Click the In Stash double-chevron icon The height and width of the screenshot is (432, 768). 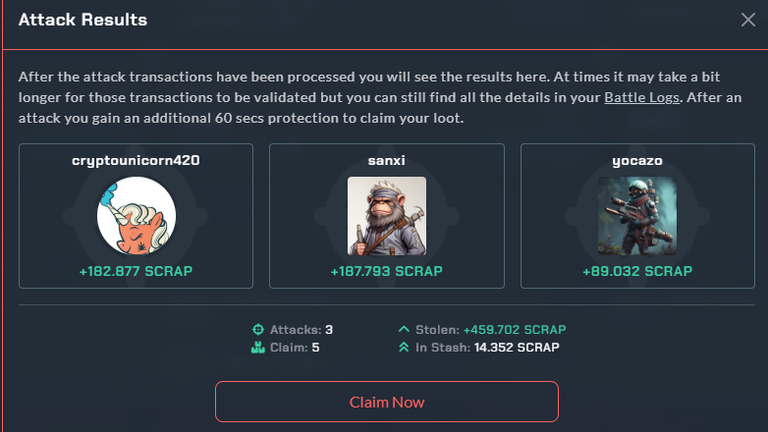pos(404,347)
